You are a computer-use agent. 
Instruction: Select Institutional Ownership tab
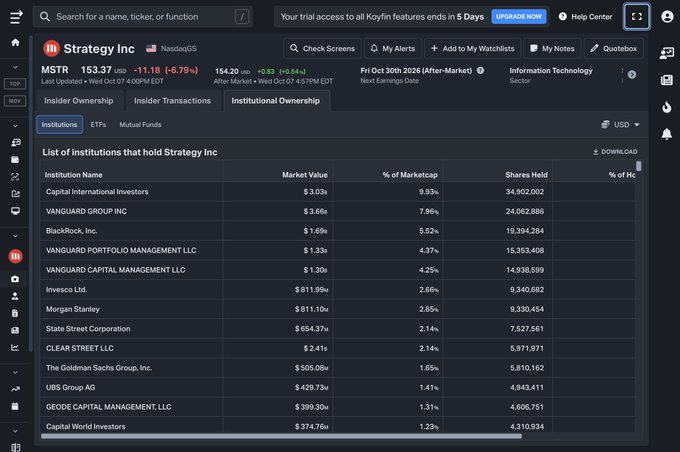click(x=275, y=101)
